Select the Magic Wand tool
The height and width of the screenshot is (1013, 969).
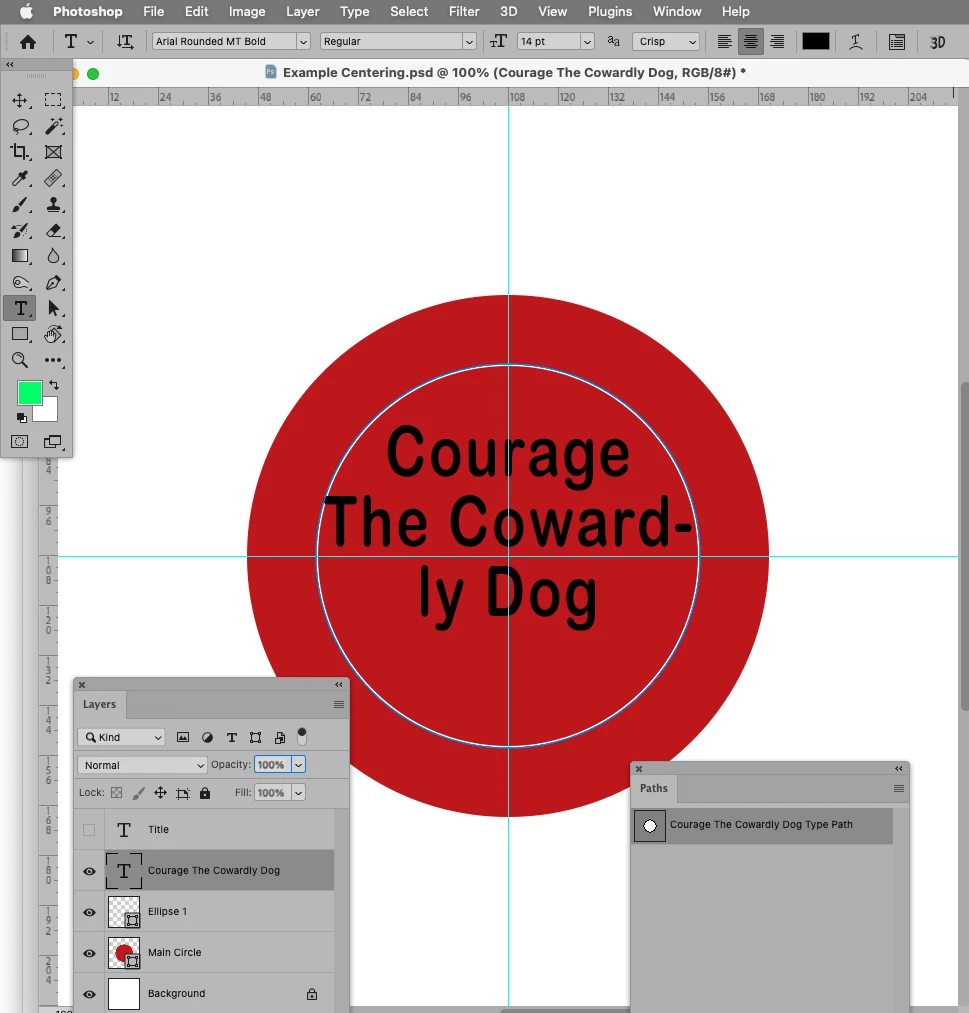pyautogui.click(x=53, y=126)
